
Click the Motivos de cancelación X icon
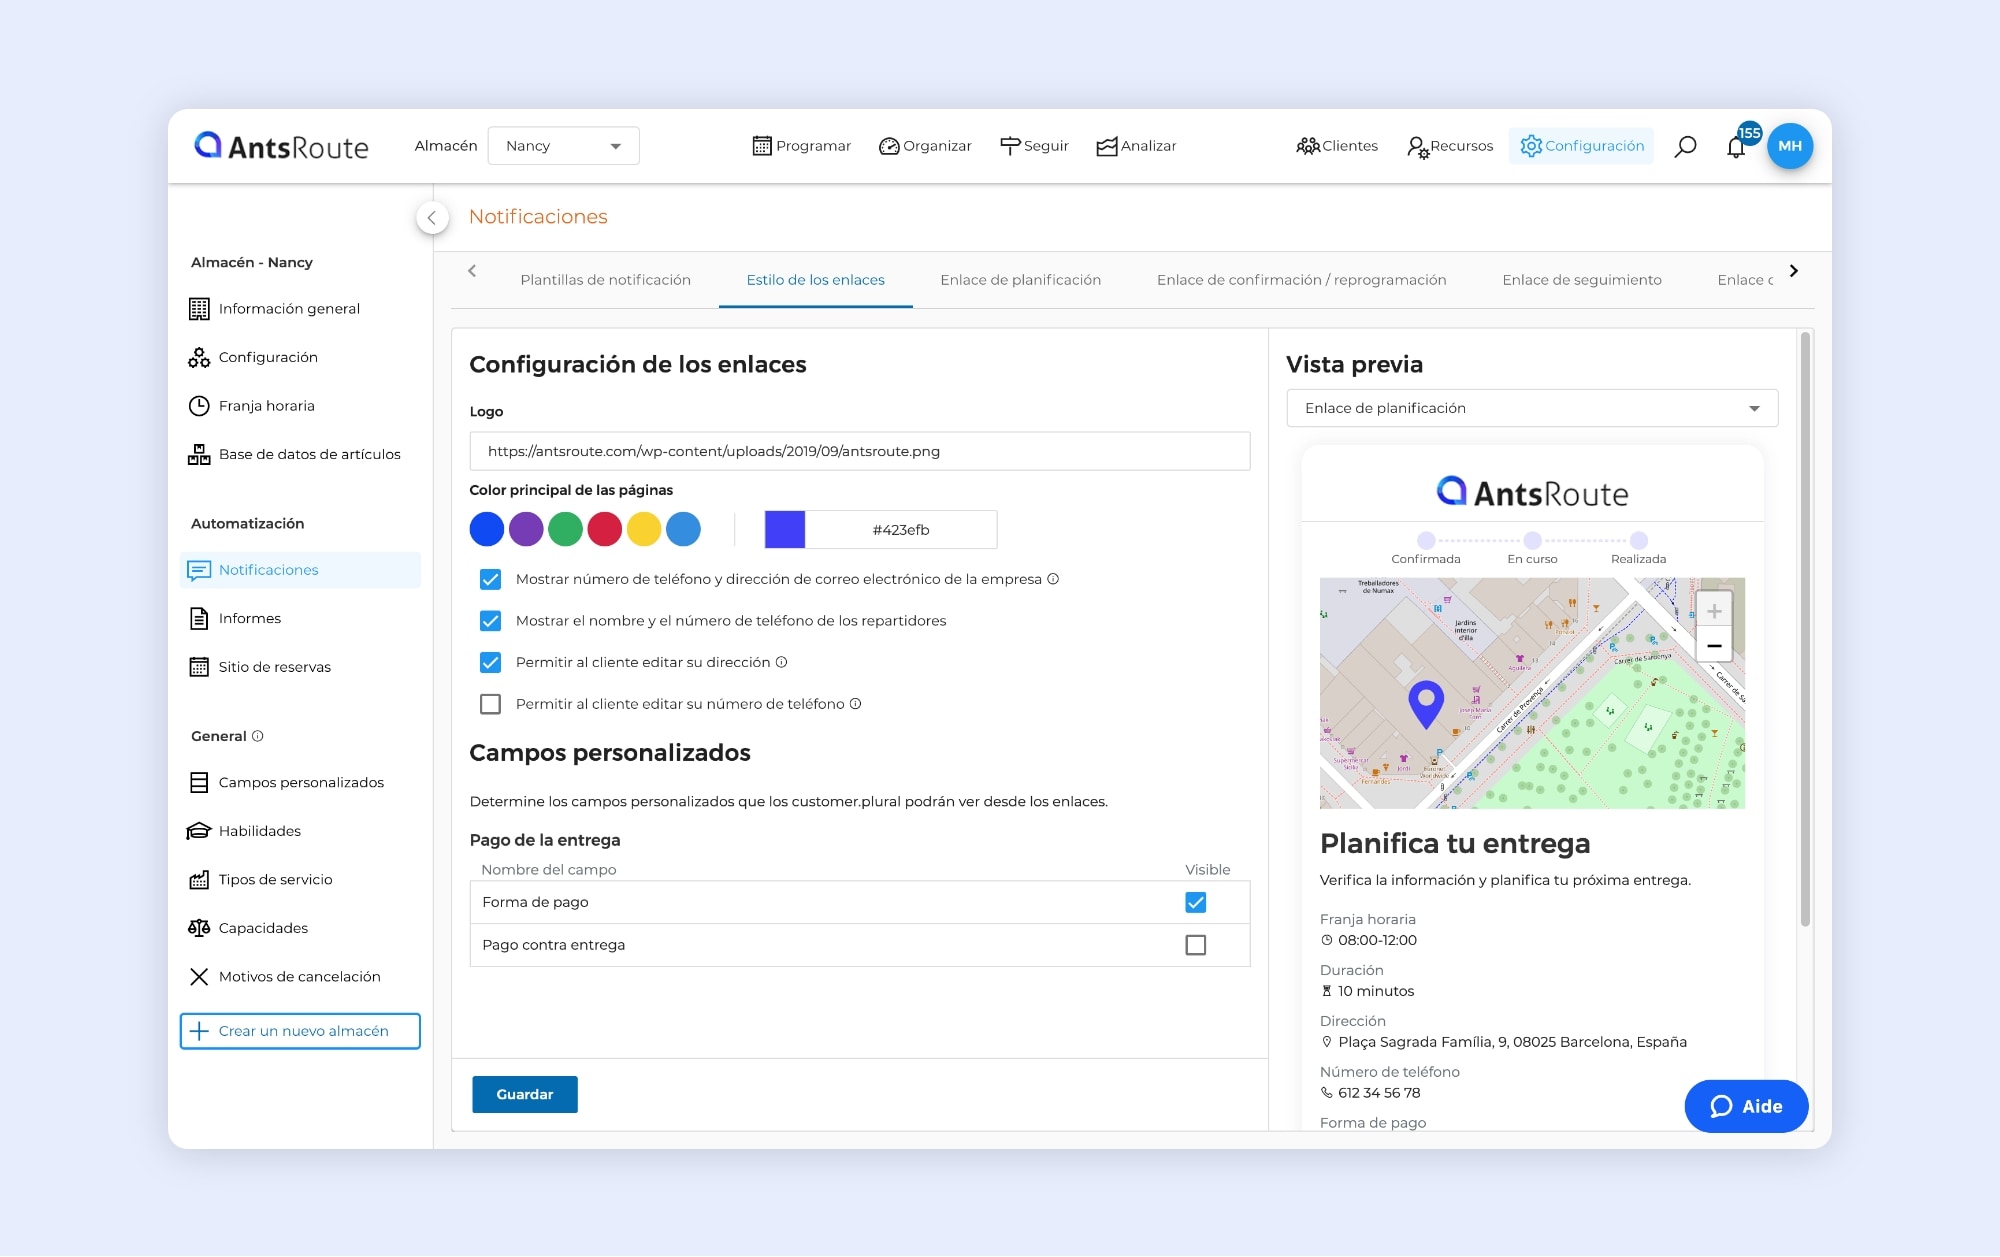click(199, 977)
